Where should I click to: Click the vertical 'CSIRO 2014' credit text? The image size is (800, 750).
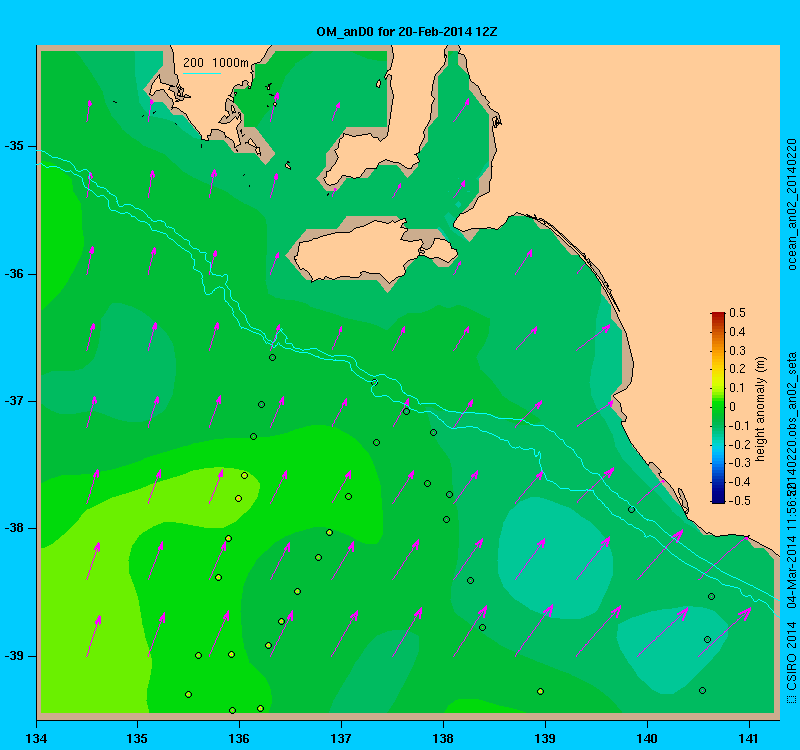pyautogui.click(x=791, y=655)
